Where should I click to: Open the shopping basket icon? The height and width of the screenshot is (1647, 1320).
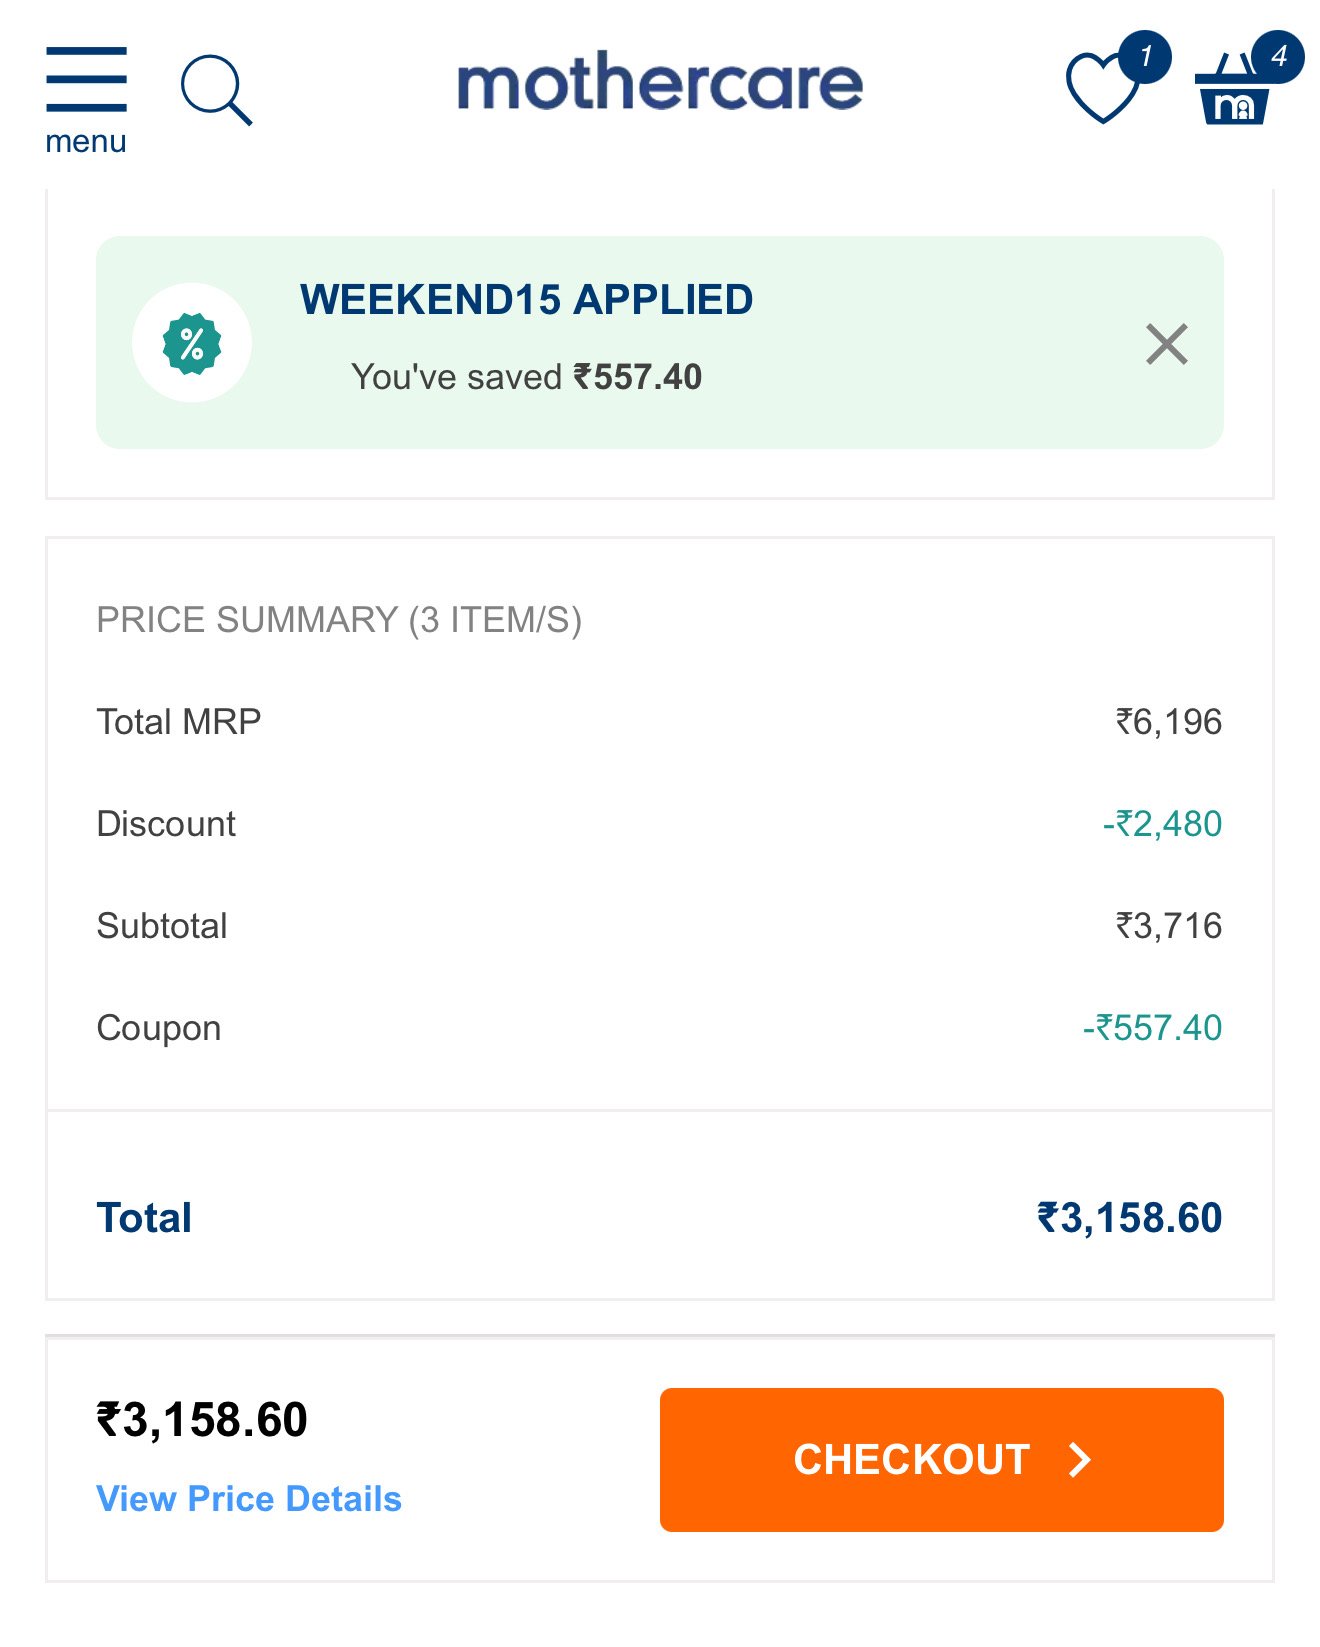(1234, 92)
